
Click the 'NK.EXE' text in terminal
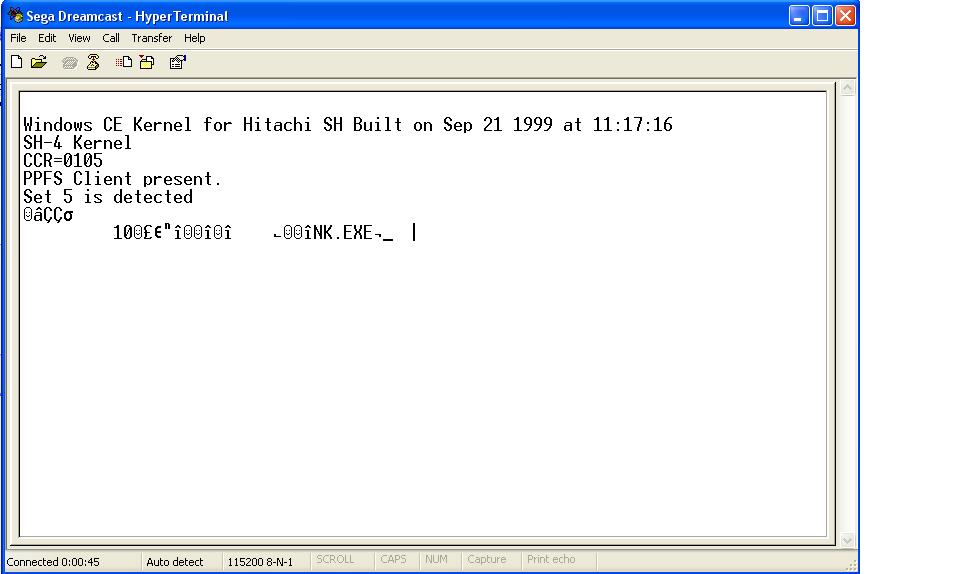(342, 233)
